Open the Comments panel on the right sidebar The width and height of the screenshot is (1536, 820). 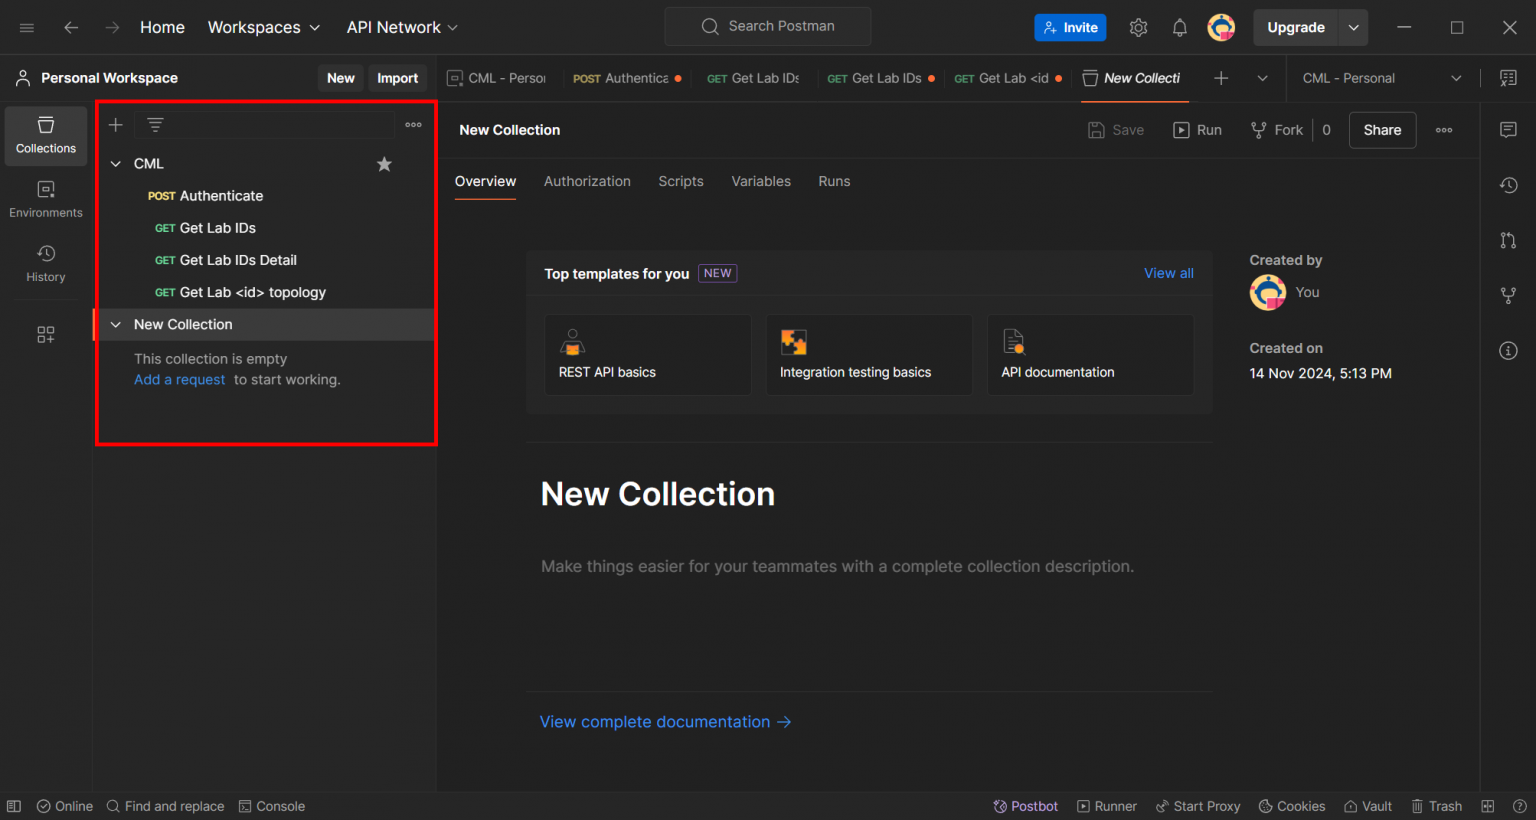coord(1509,131)
